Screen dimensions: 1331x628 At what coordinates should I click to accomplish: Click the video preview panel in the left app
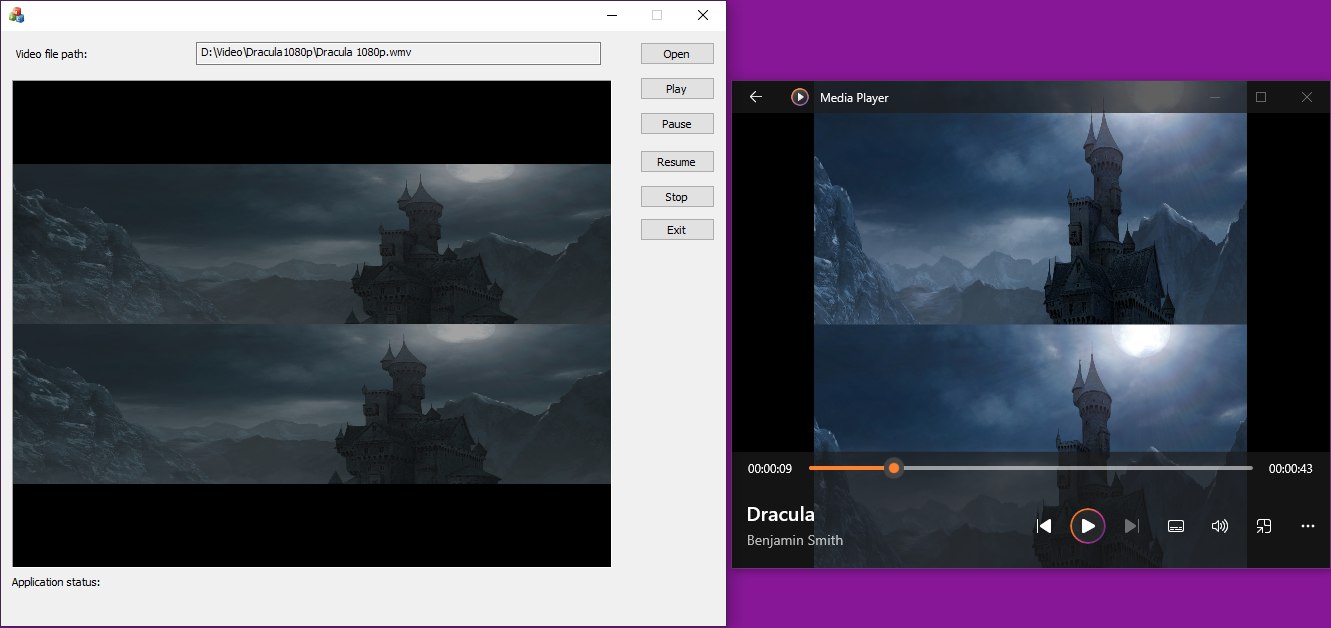click(x=312, y=324)
